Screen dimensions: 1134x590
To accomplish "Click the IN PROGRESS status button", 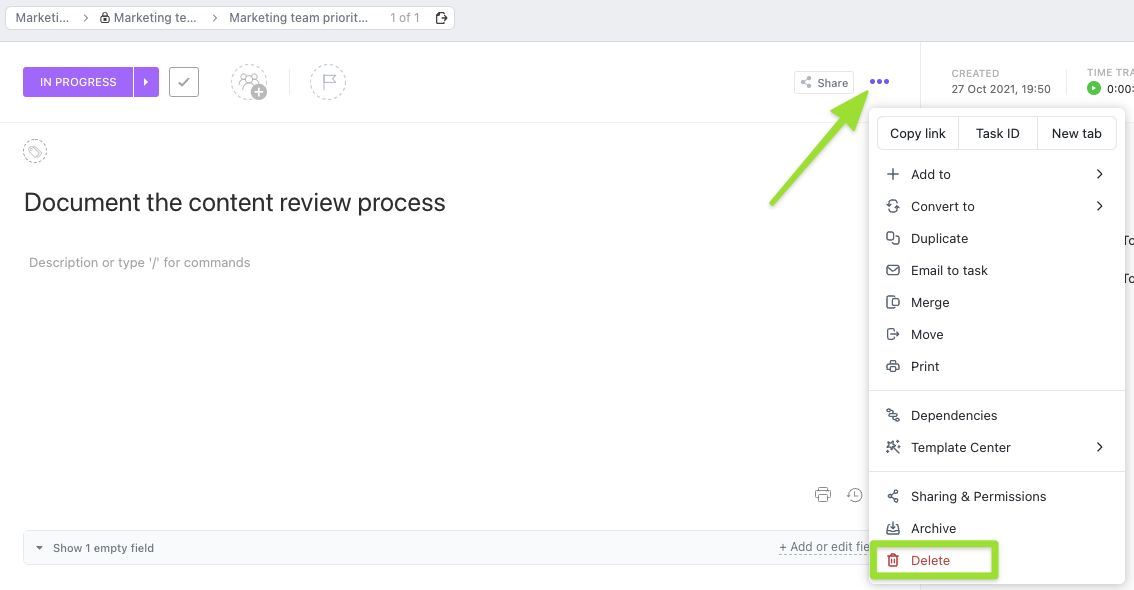I will 78,82.
